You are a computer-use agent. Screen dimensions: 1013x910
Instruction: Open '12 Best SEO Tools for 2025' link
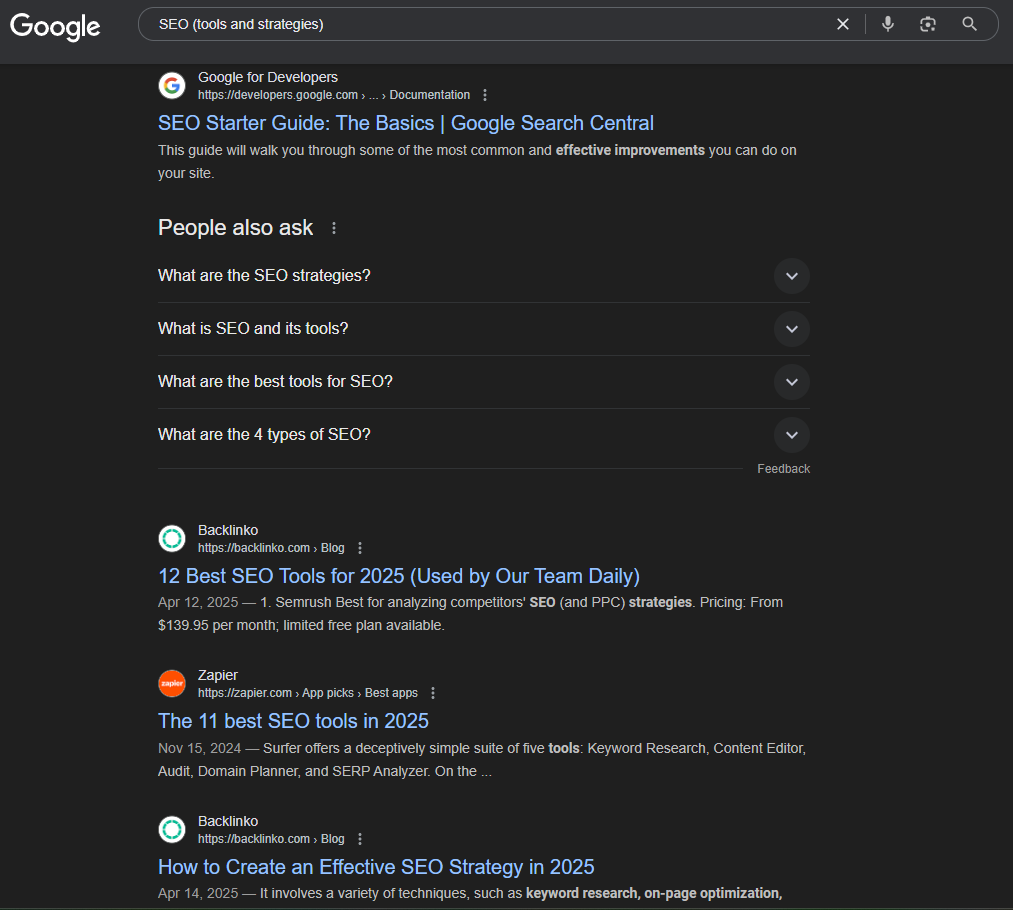[399, 576]
